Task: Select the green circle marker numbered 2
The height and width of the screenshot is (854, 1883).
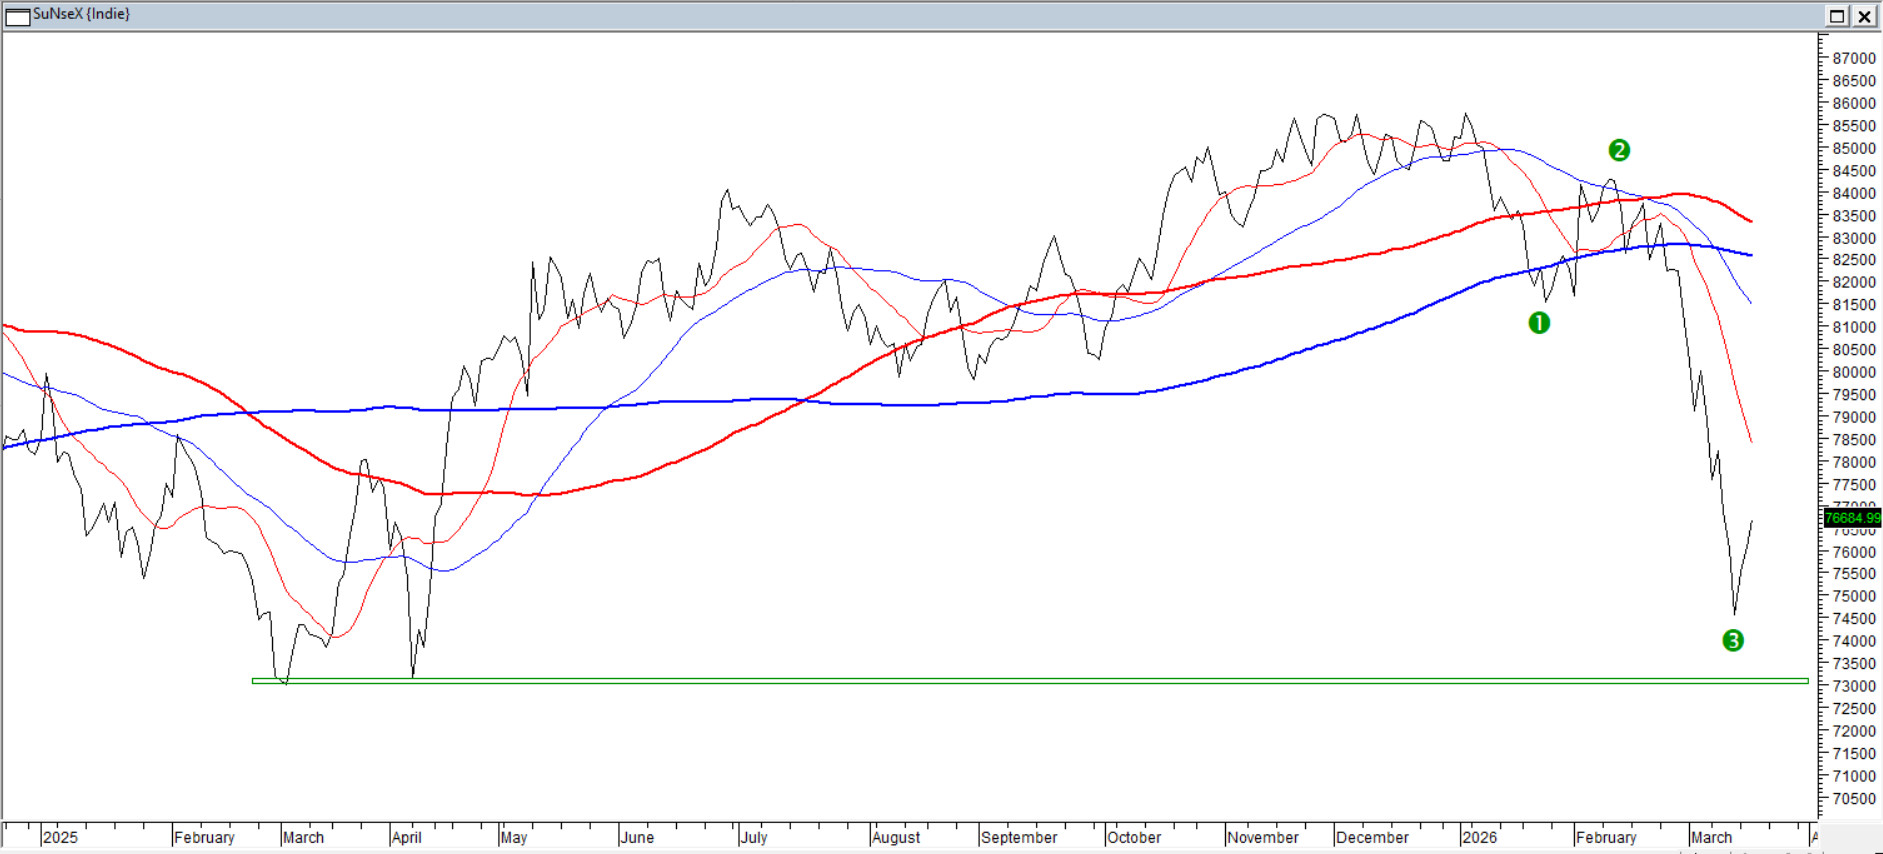Action: [x=1619, y=151]
